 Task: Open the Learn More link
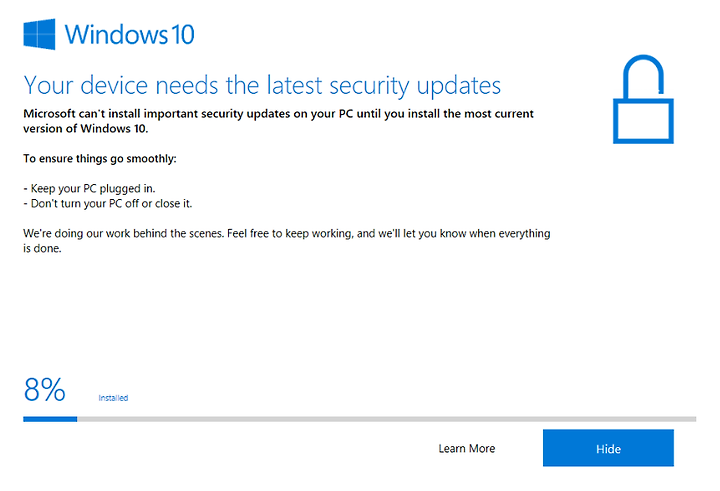click(467, 448)
